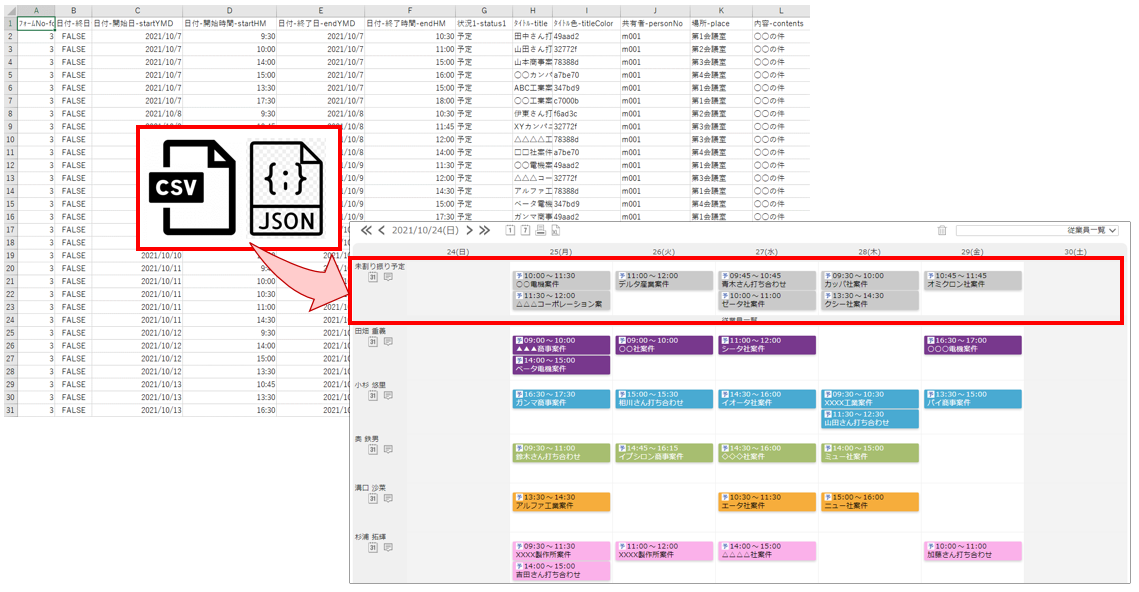The image size is (1139, 592).
Task: Open the blue 13:30～15:00 パイ商事案件 event
Action: click(973, 399)
